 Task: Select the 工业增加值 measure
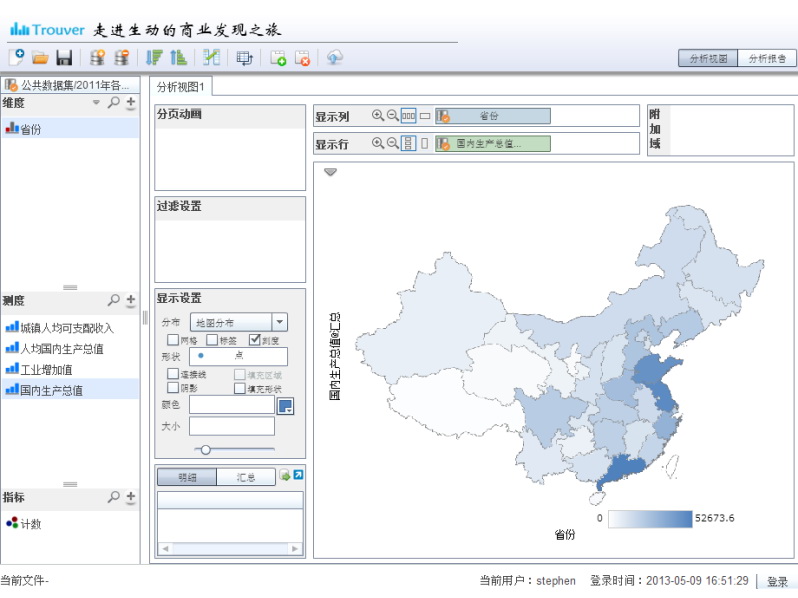pyautogui.click(x=70, y=369)
